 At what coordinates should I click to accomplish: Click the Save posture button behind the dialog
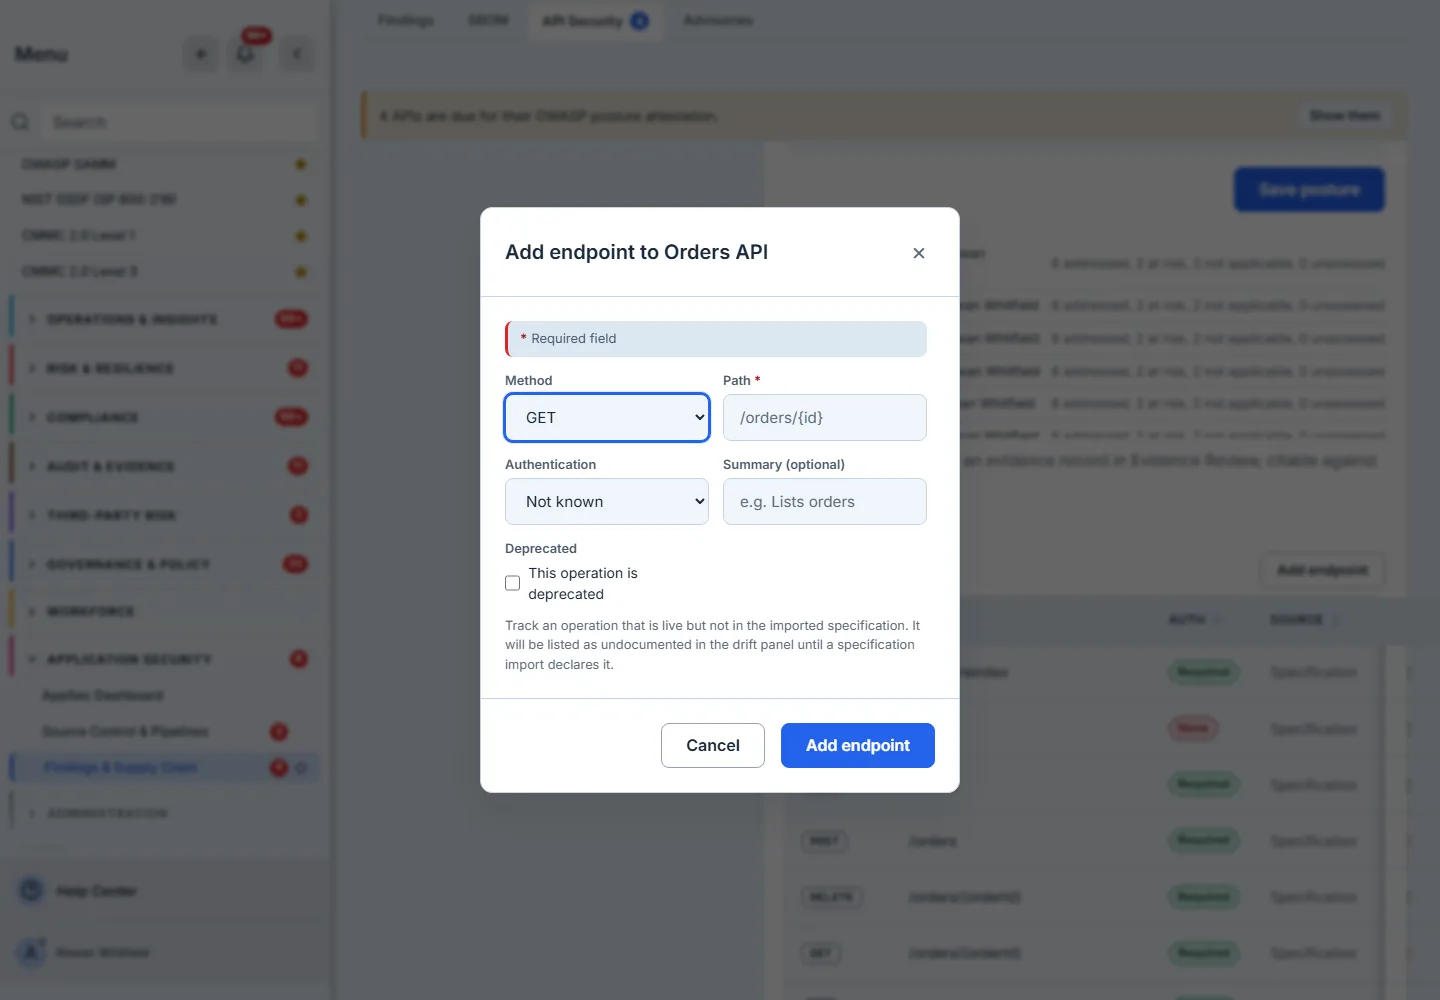(x=1309, y=189)
